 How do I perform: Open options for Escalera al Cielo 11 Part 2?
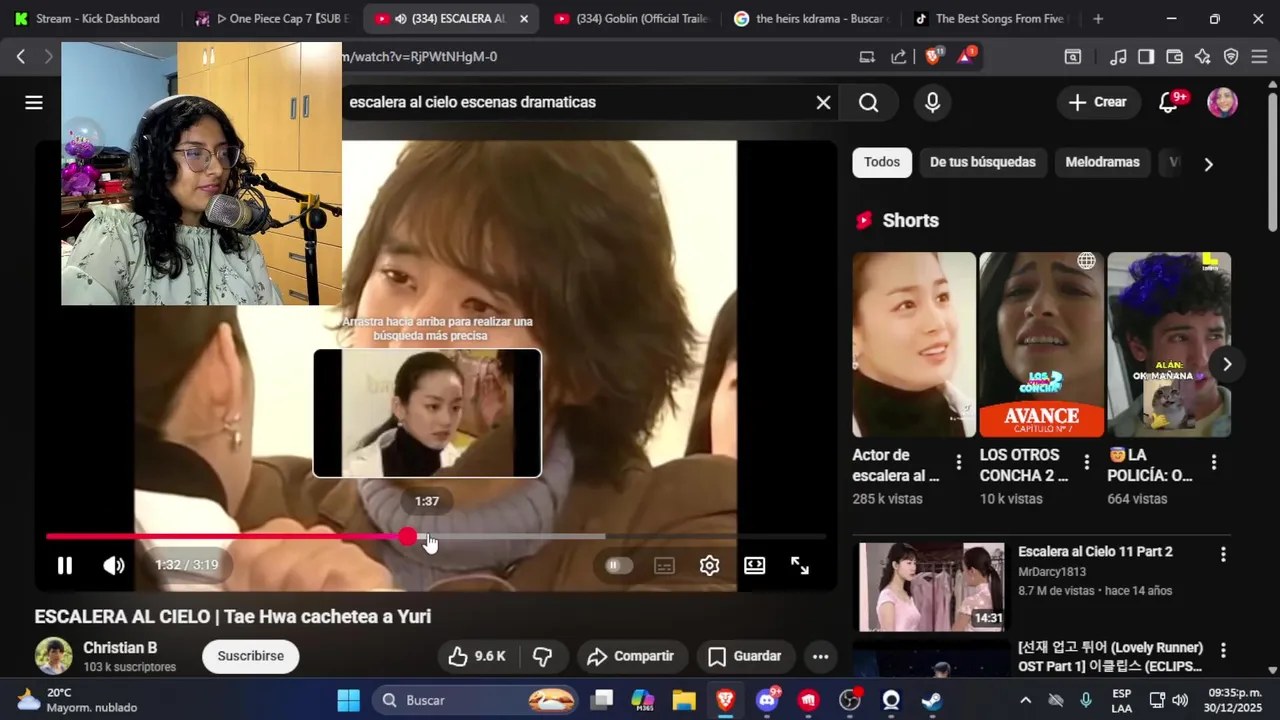pyautogui.click(x=1222, y=554)
